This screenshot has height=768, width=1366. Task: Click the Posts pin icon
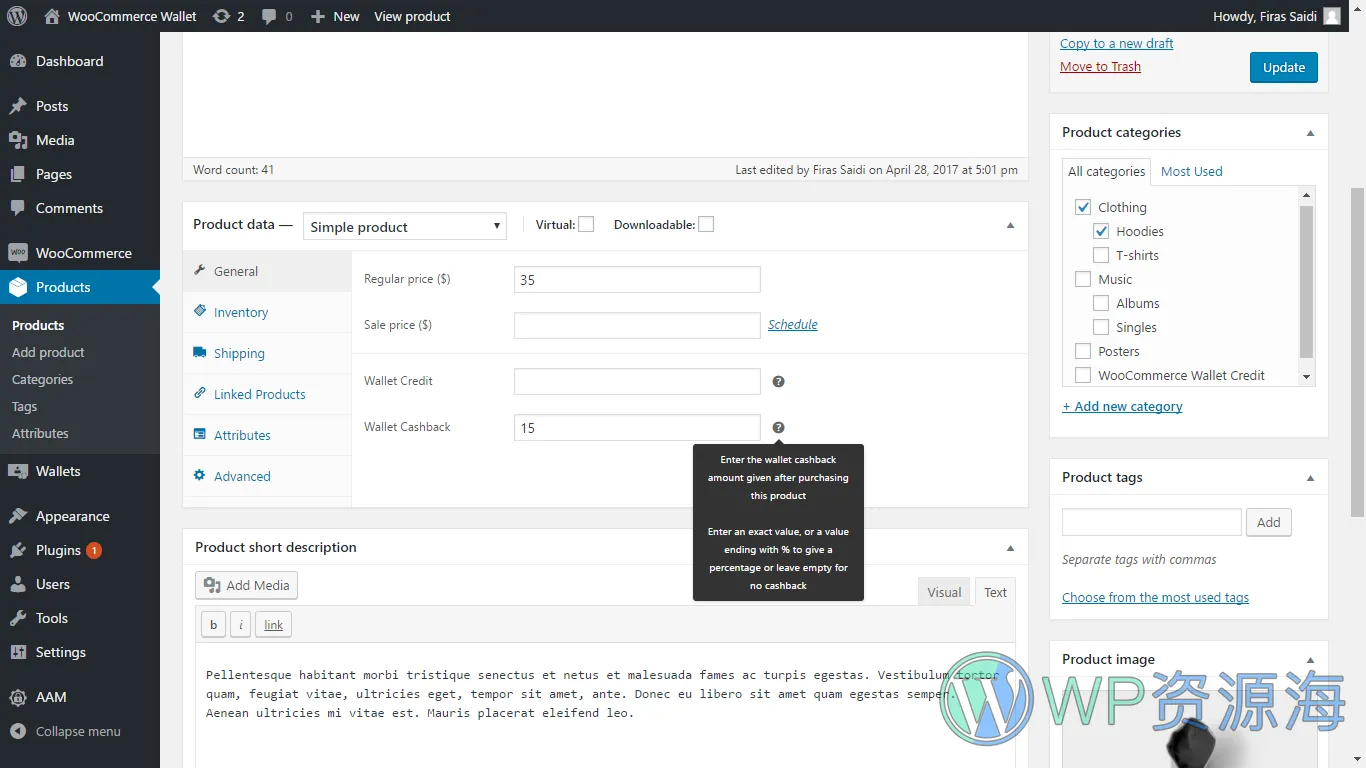[x=18, y=106]
